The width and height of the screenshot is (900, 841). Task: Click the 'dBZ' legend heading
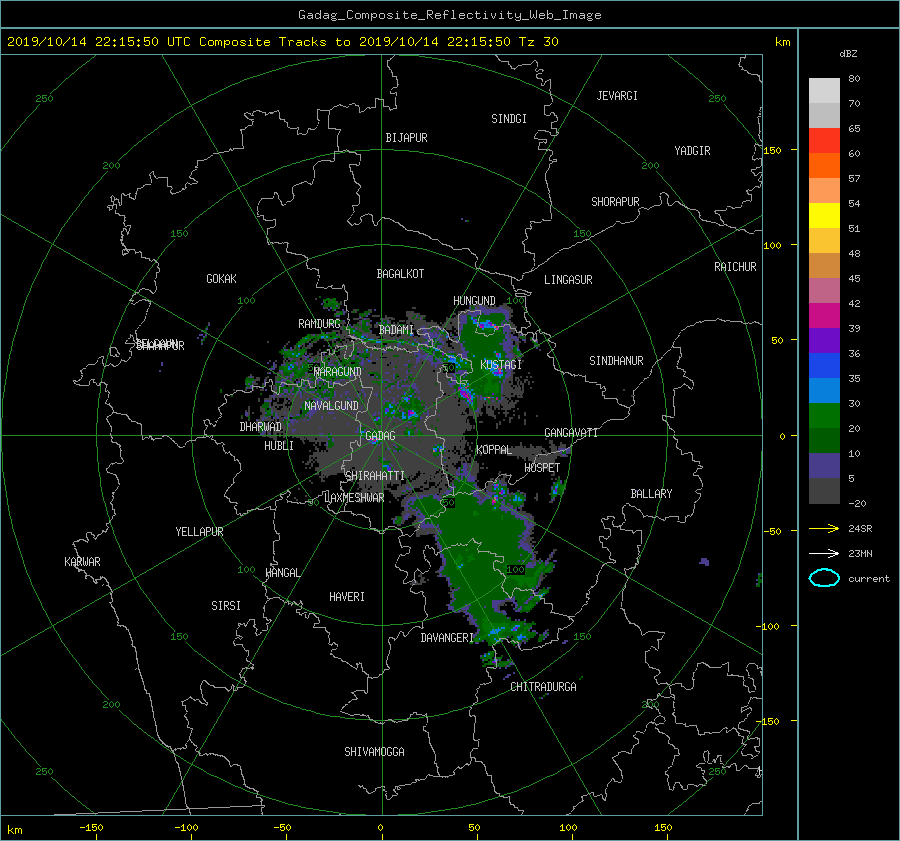(x=848, y=54)
